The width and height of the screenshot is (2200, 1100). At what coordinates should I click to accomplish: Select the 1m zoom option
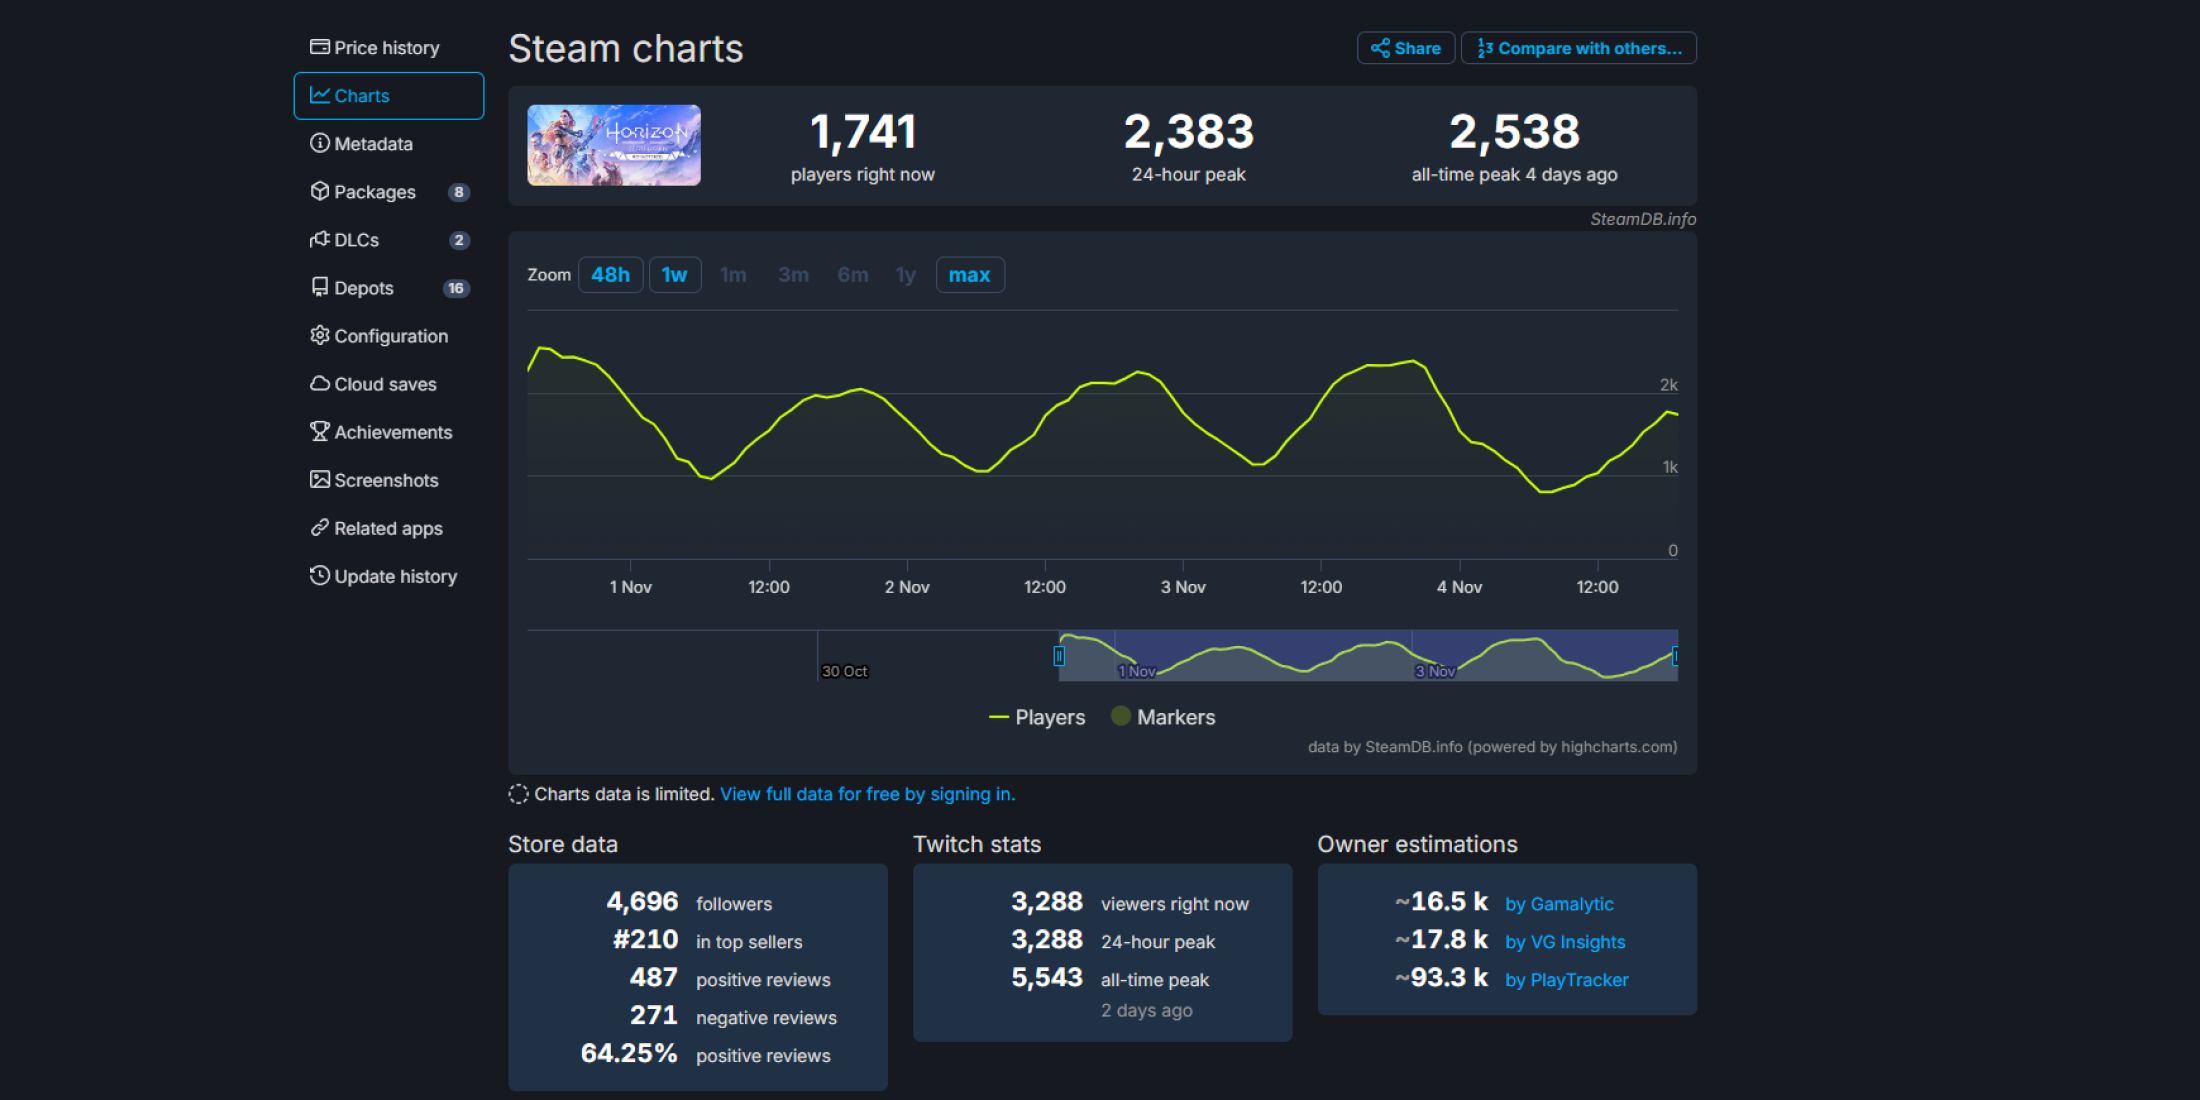pos(733,275)
